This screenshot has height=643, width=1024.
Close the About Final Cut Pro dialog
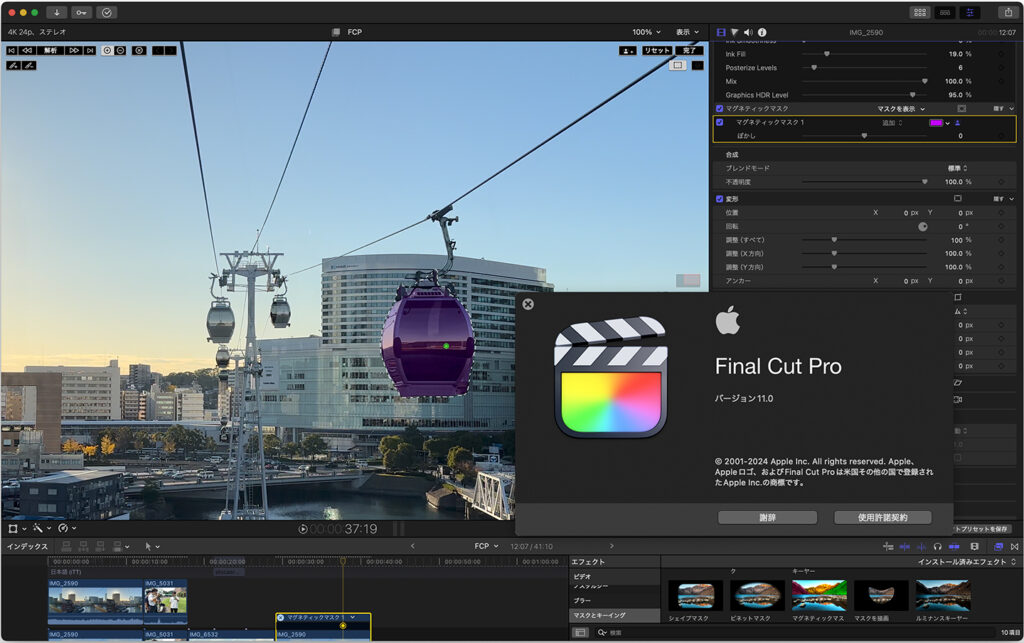pos(528,304)
